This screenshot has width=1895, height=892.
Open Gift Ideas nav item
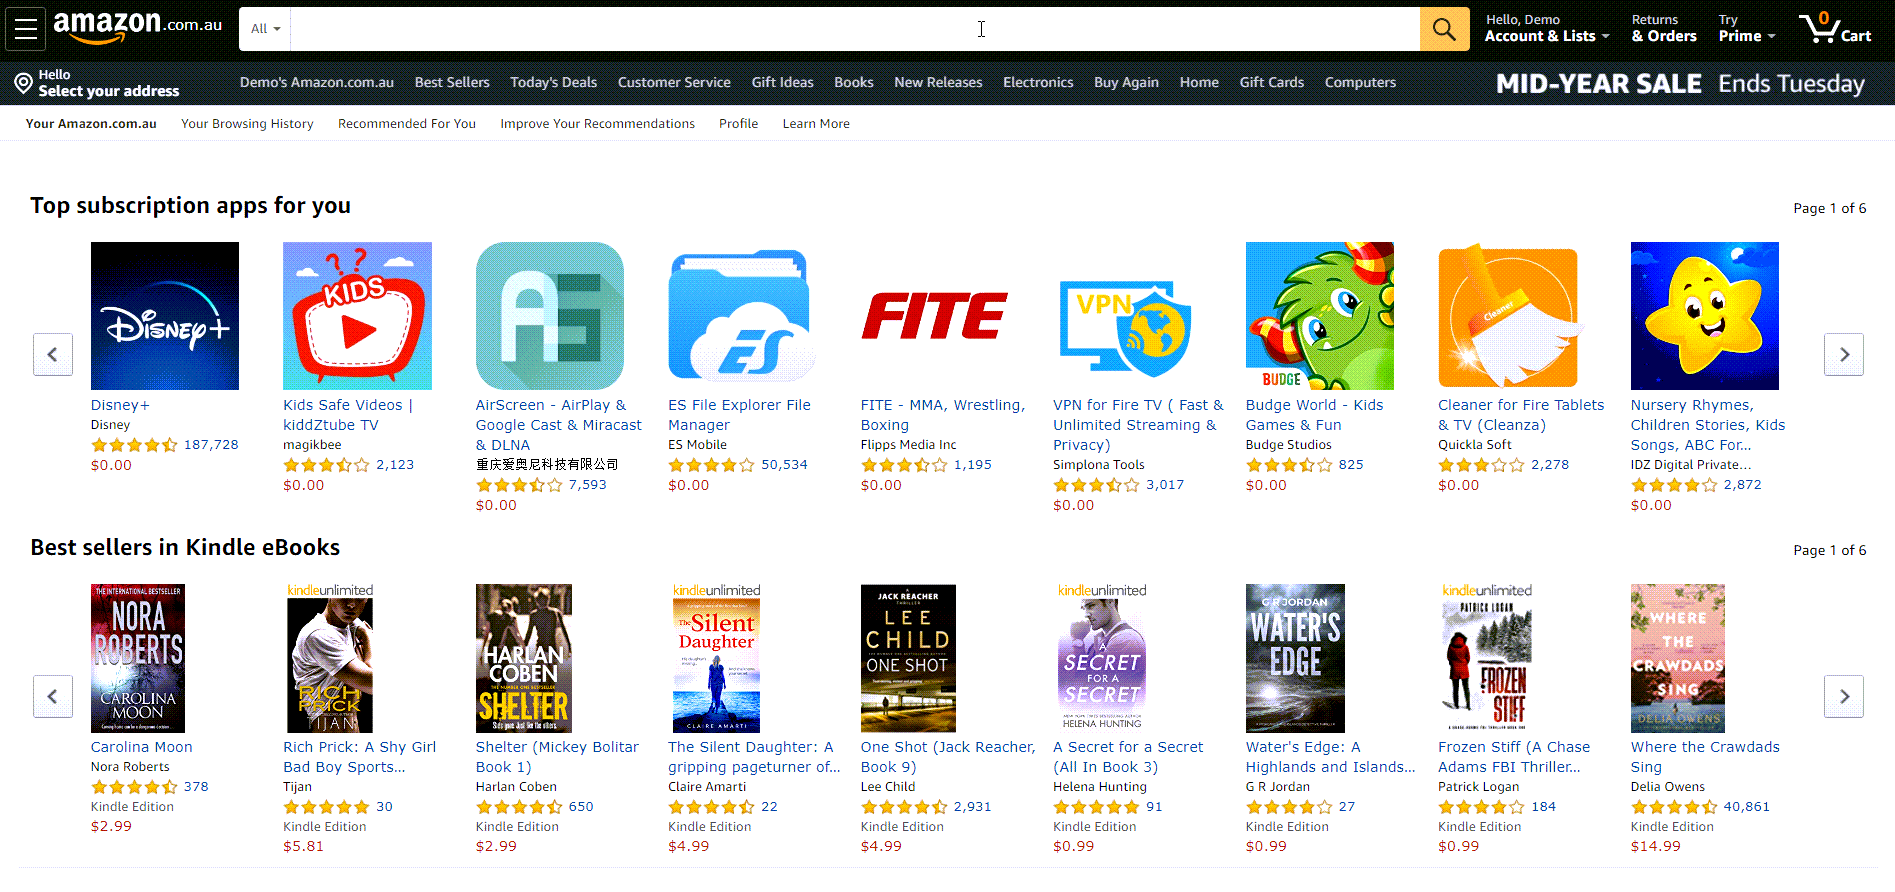coord(782,82)
